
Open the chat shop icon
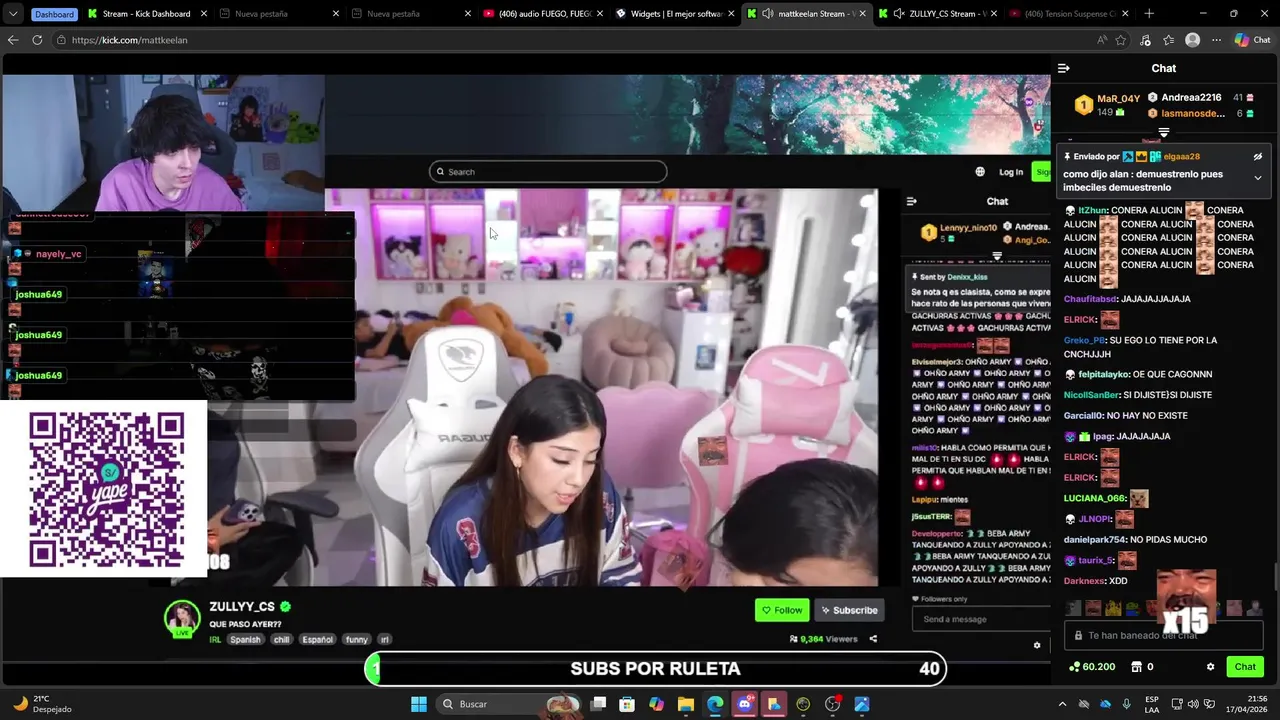(x=1136, y=667)
